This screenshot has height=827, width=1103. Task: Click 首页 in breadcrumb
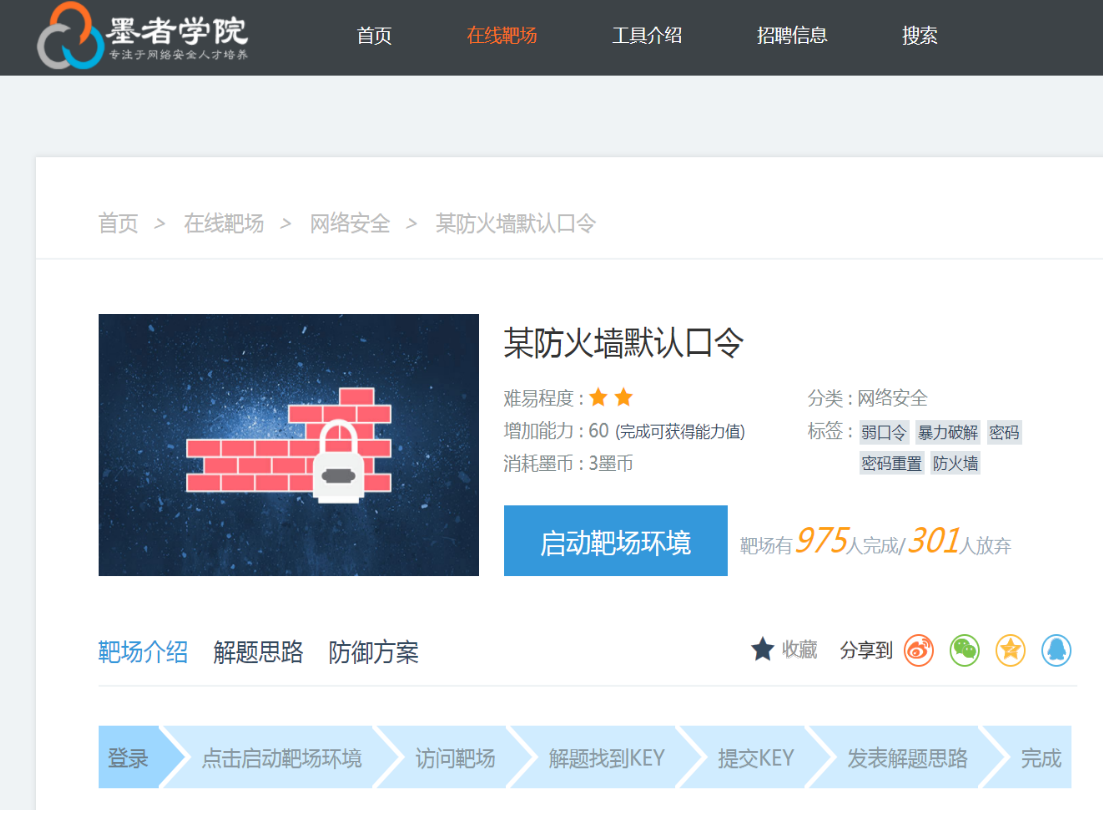[118, 224]
